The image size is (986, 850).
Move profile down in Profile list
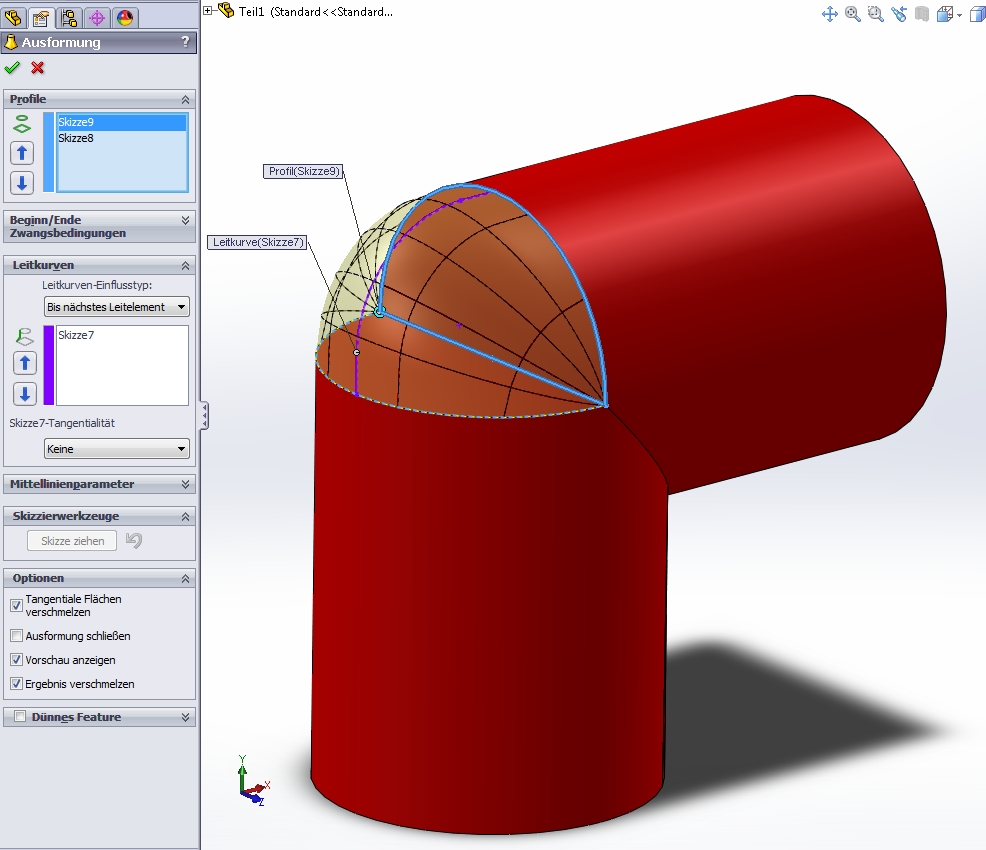pyautogui.click(x=22, y=183)
